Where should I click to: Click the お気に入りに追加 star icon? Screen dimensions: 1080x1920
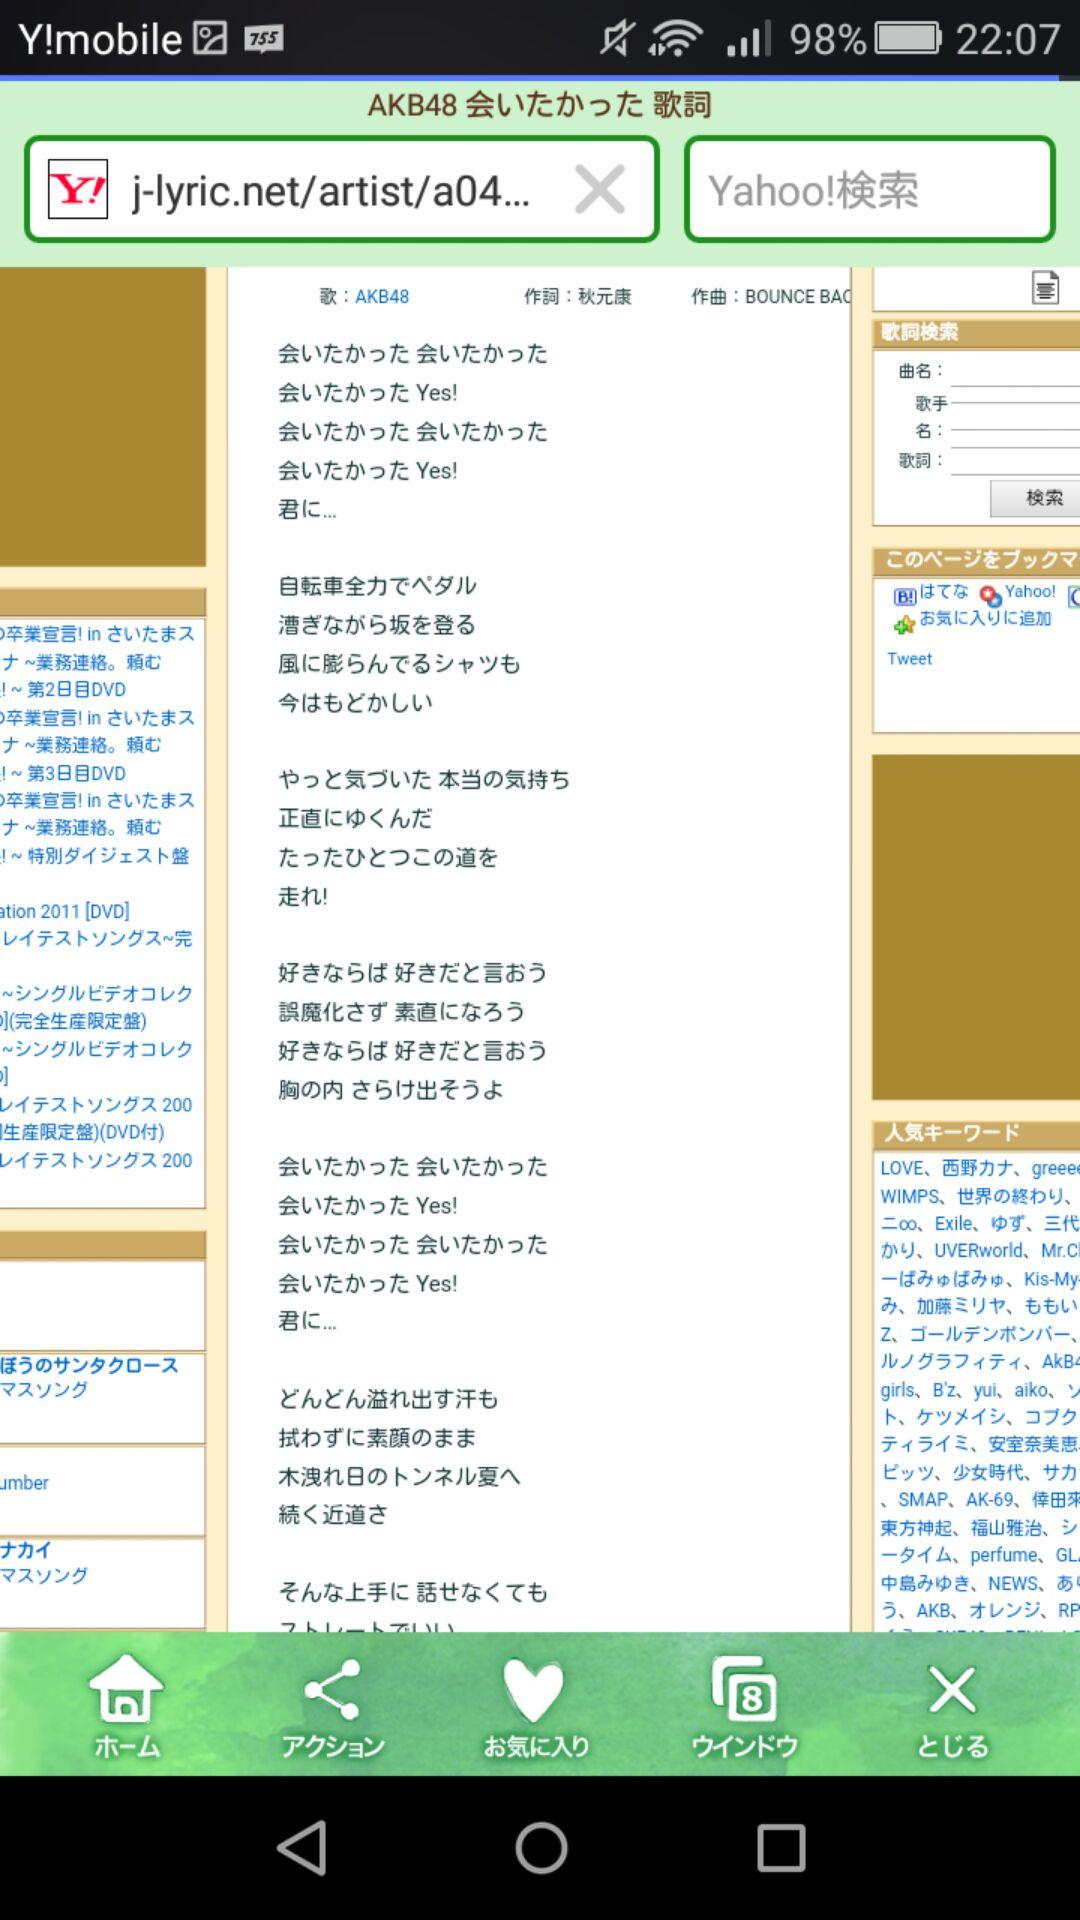904,624
